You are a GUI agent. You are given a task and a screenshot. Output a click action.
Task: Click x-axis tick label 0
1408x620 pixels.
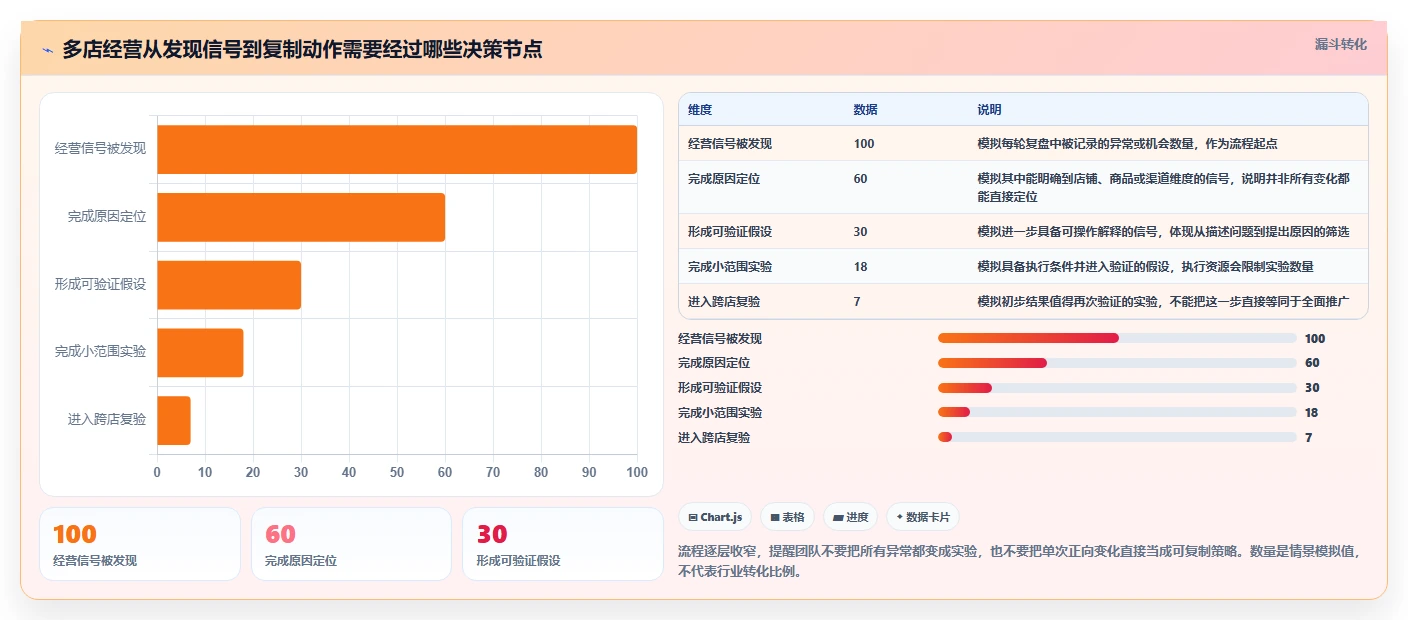[157, 472]
